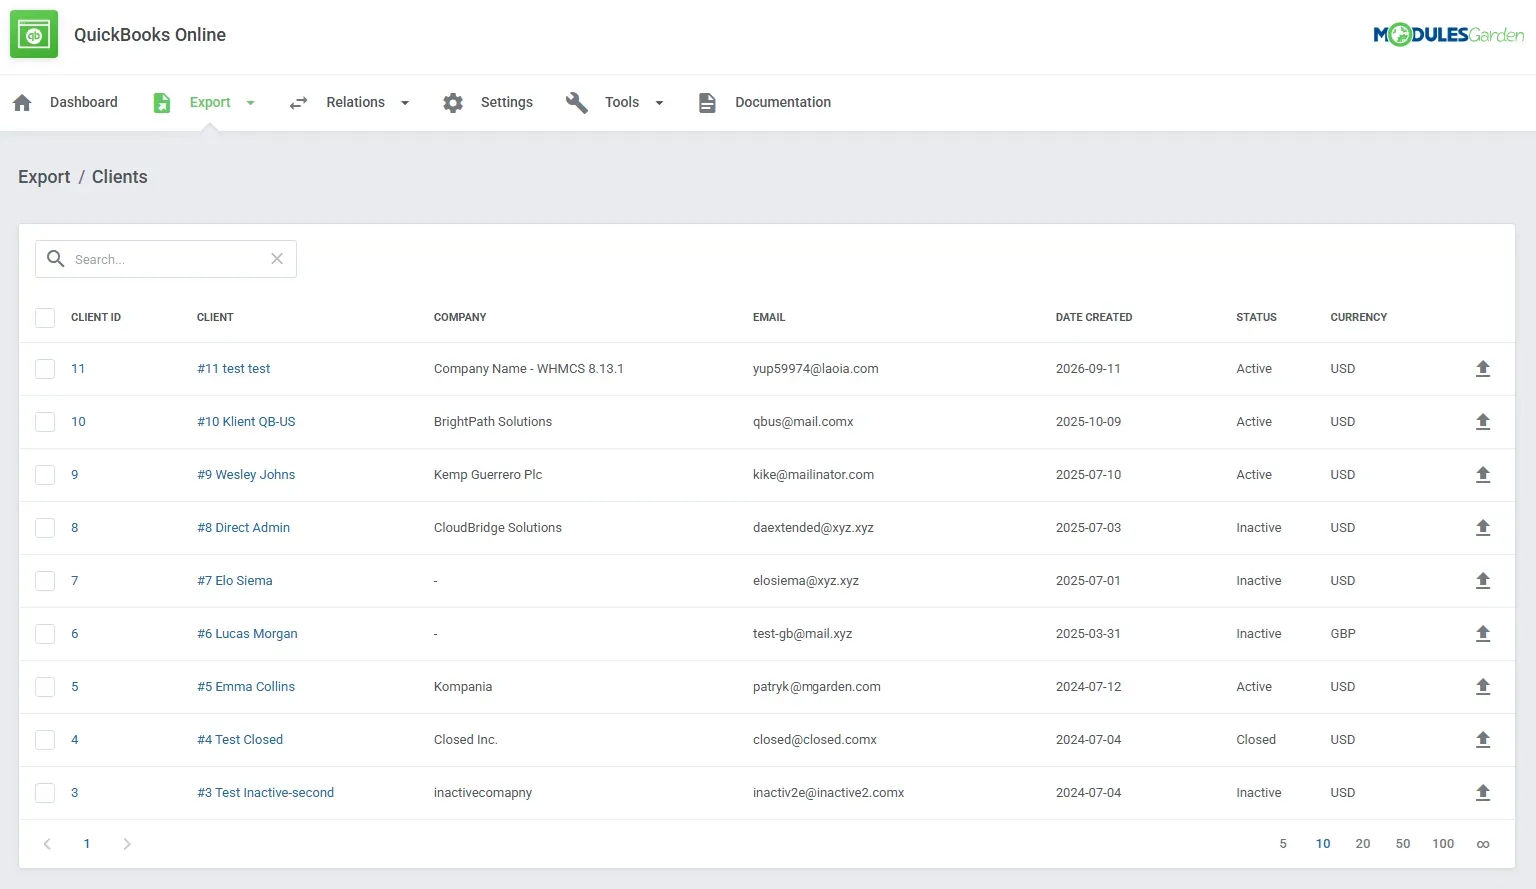Open the Dashboard menu item
This screenshot has height=889, width=1536.
point(84,102)
